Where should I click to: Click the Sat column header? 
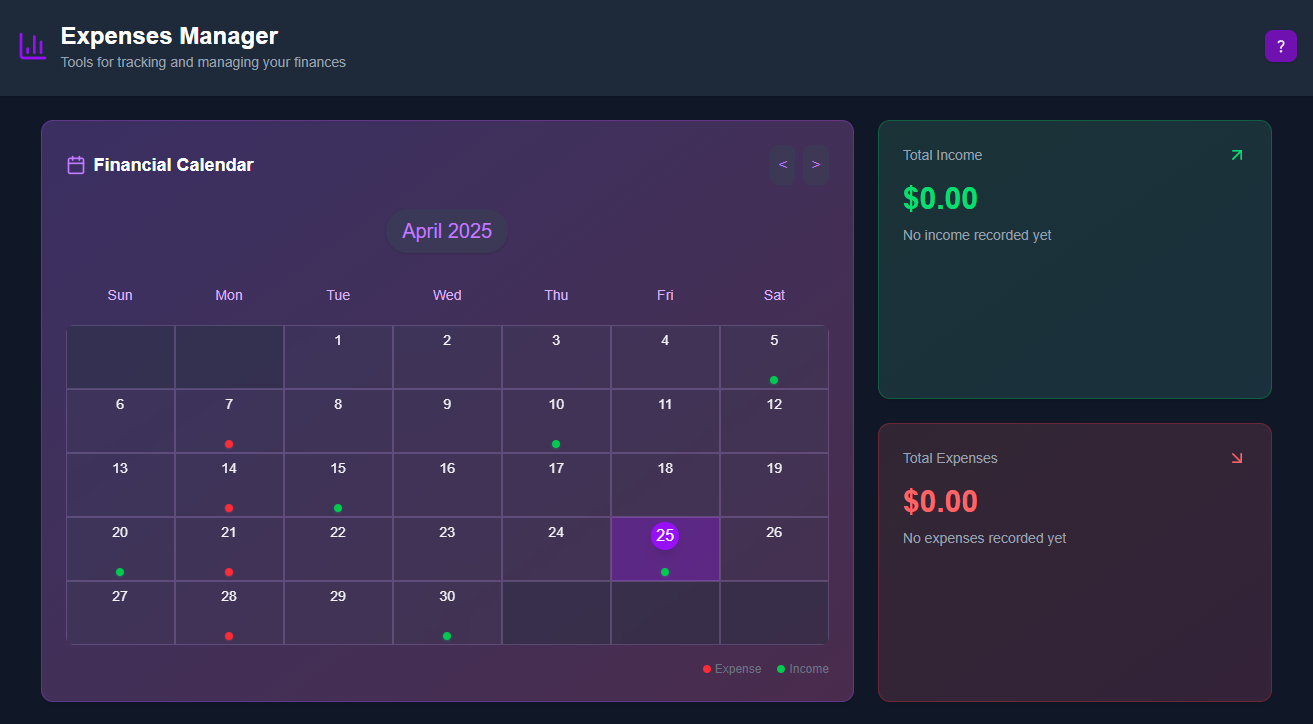click(774, 295)
